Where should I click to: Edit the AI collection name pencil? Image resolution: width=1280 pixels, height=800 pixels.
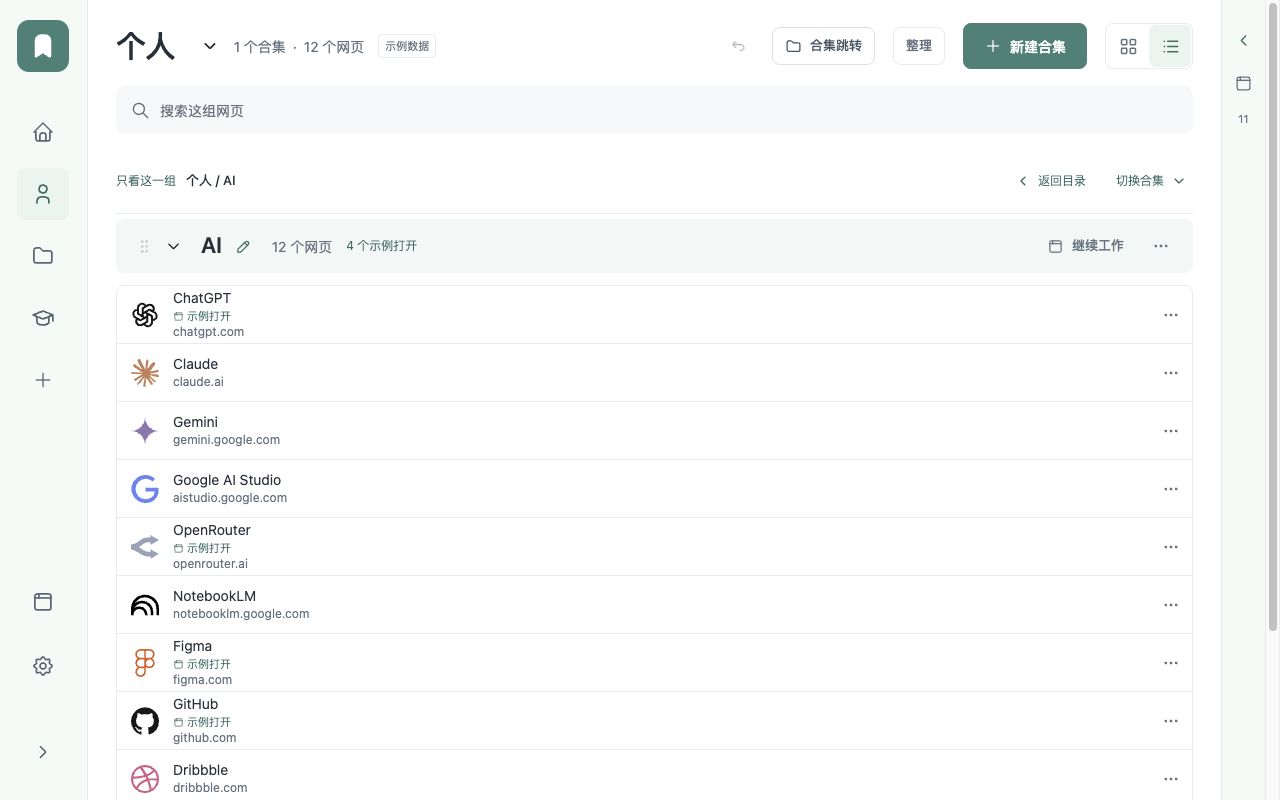tap(243, 246)
